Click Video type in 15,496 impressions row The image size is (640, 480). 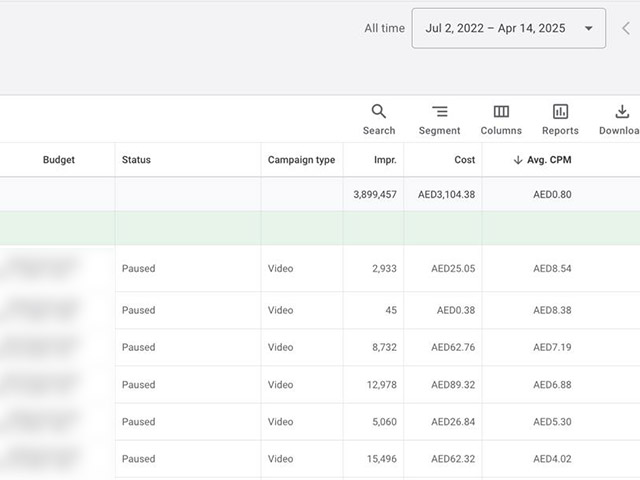click(x=280, y=459)
